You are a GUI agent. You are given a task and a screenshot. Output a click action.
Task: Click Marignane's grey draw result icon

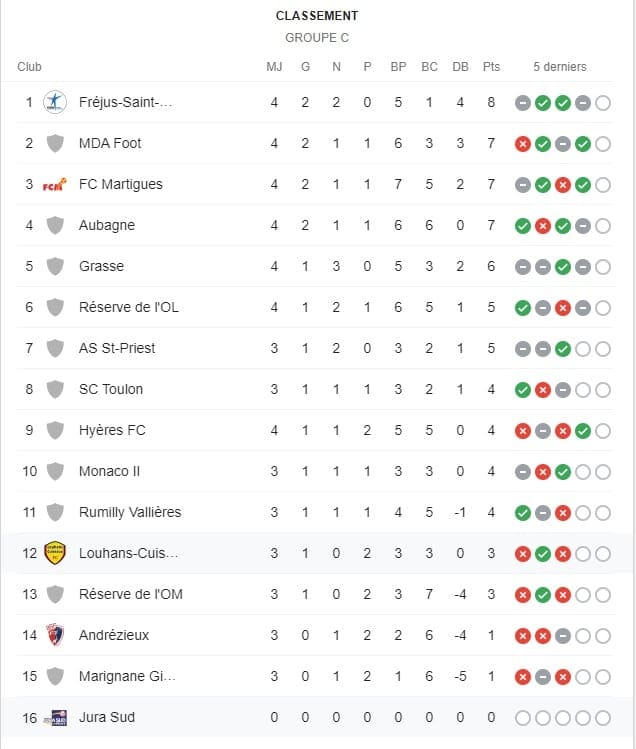pyautogui.click(x=543, y=677)
